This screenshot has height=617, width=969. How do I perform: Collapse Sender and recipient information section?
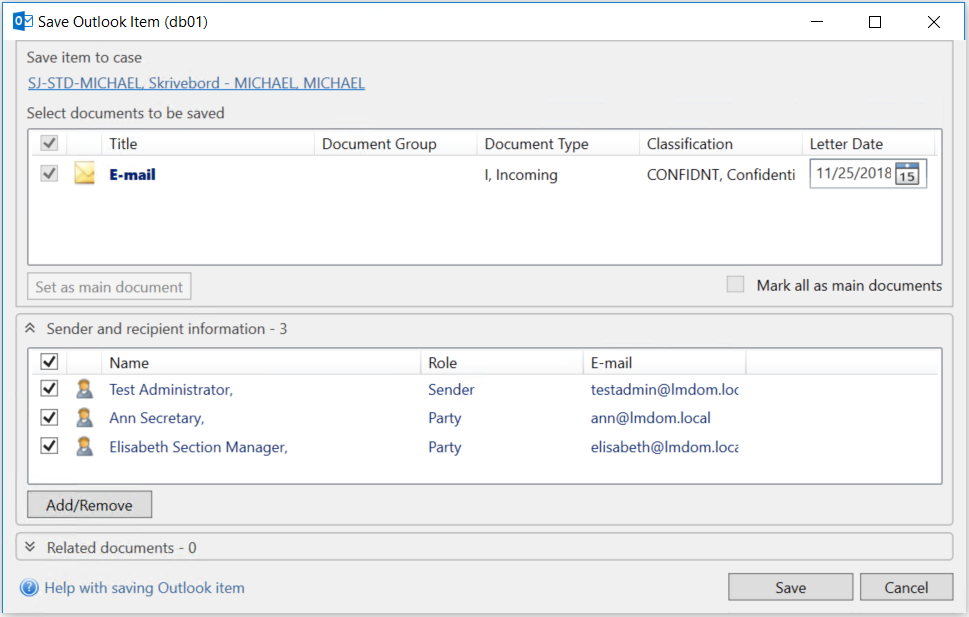click(30, 329)
